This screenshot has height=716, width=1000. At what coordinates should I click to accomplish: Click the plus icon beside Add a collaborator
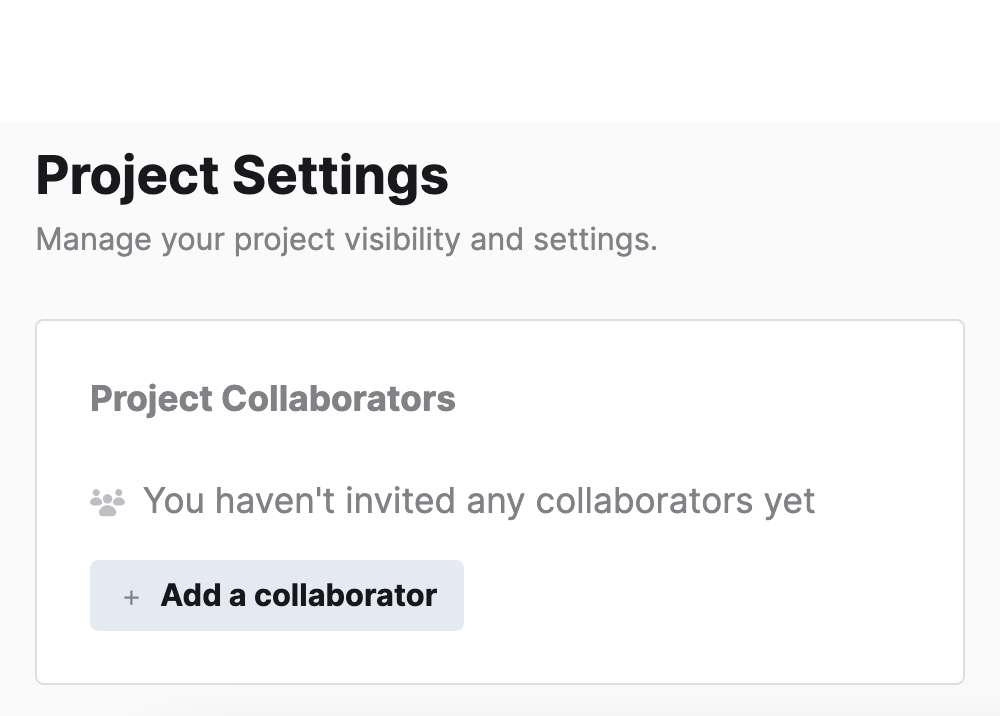[x=131, y=598]
